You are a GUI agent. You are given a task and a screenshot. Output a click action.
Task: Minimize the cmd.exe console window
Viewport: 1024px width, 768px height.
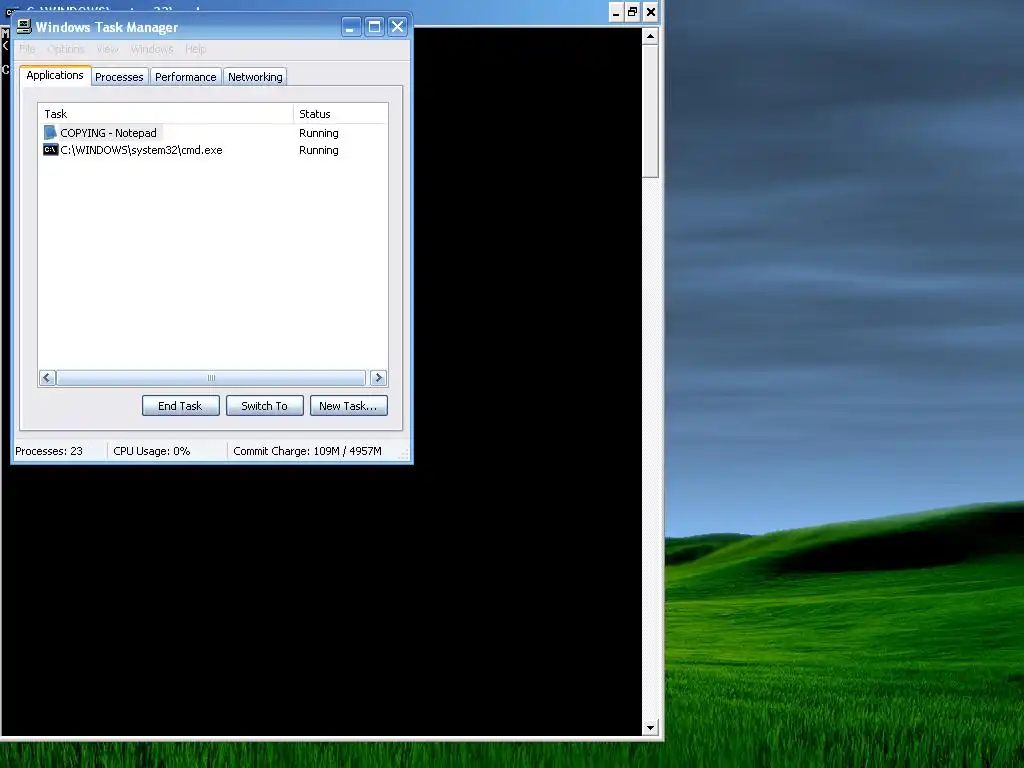pos(616,12)
